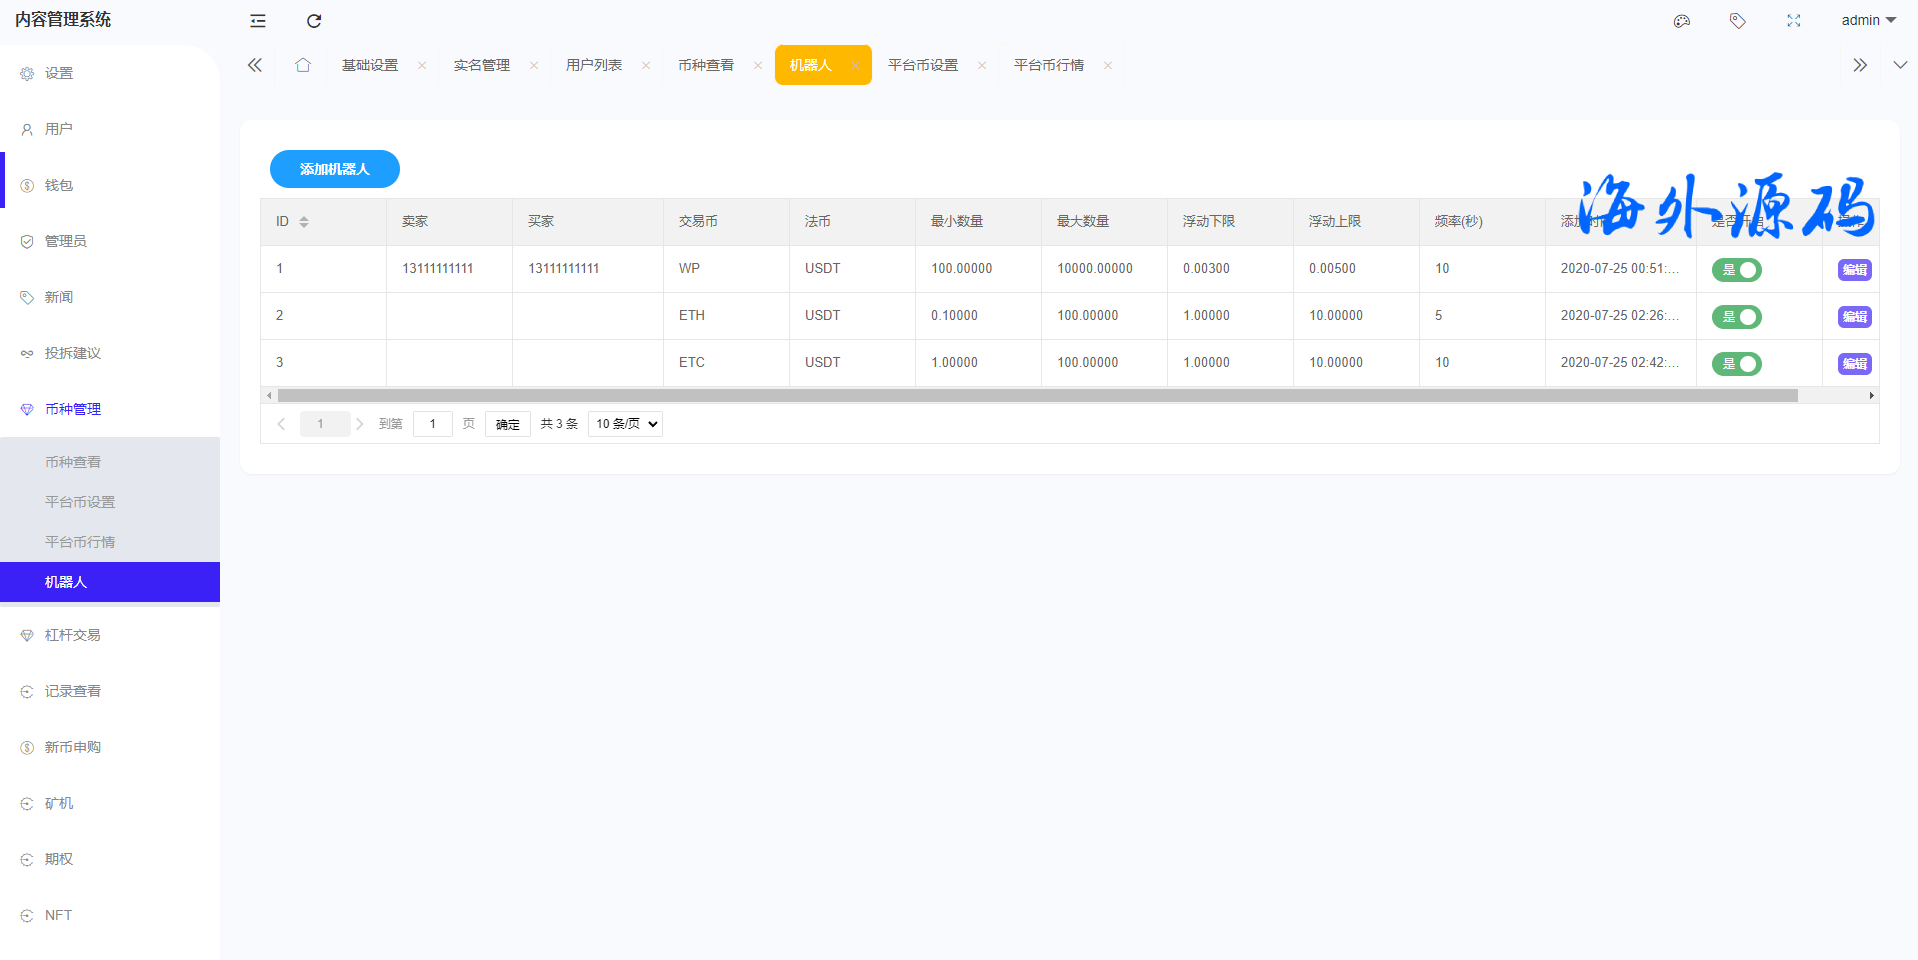The image size is (1918, 960).
Task: Open the admin user dropdown
Action: (x=1868, y=21)
